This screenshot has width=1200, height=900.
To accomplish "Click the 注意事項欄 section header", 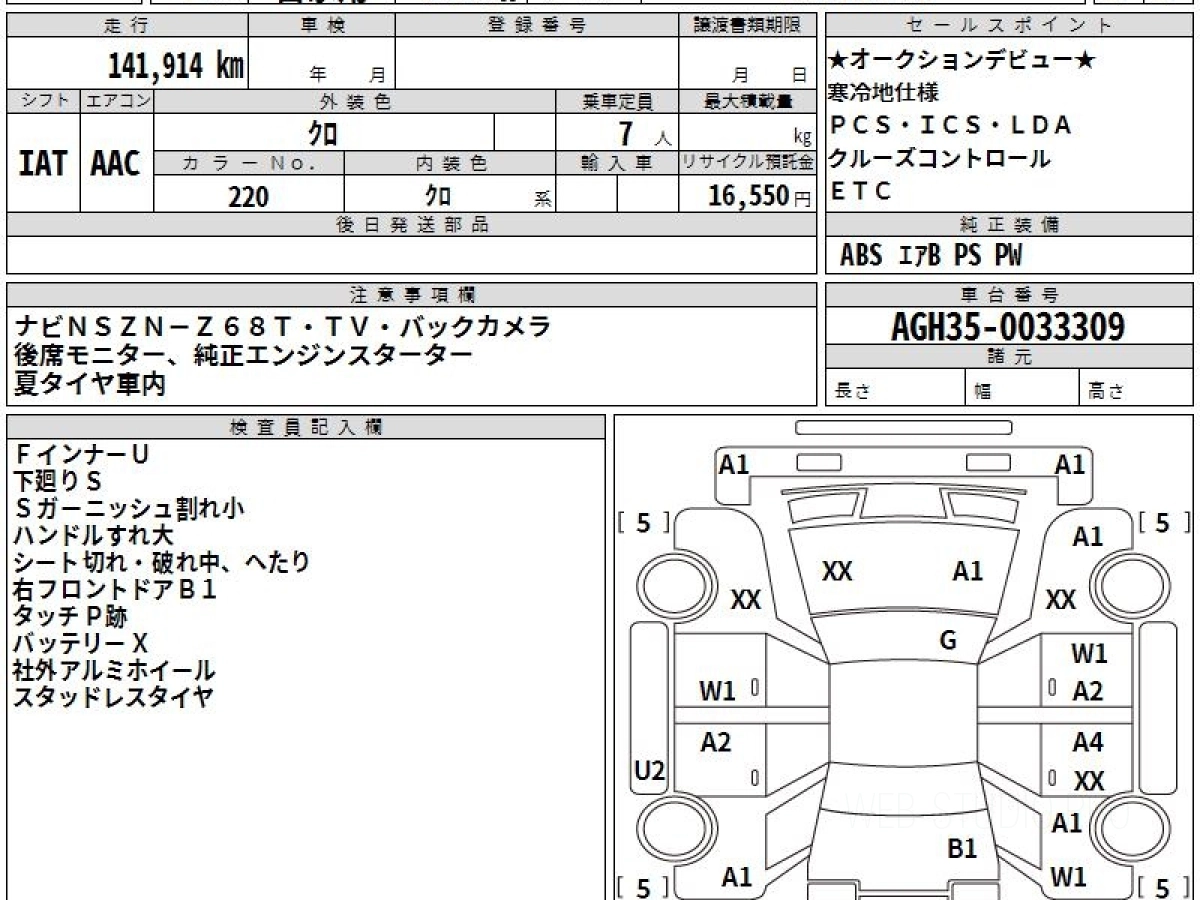I will click(x=412, y=295).
